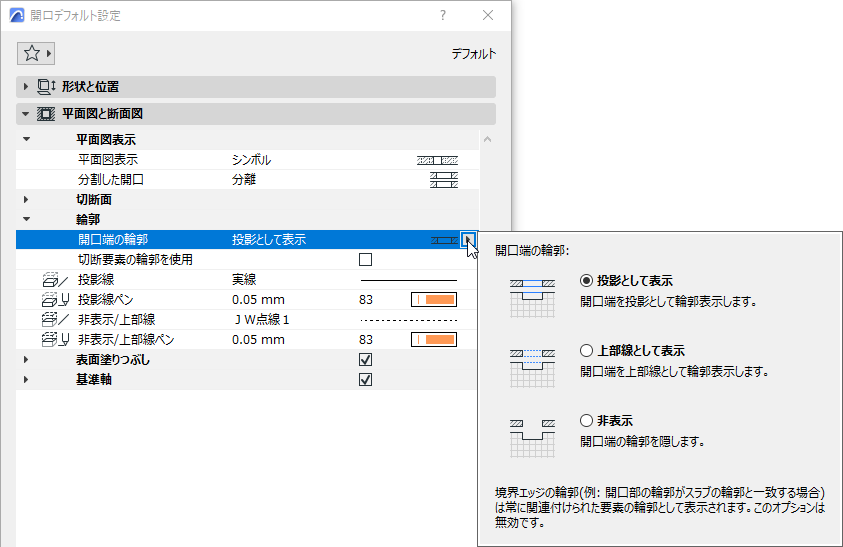Select 投影として表示 radio button

click(587, 281)
